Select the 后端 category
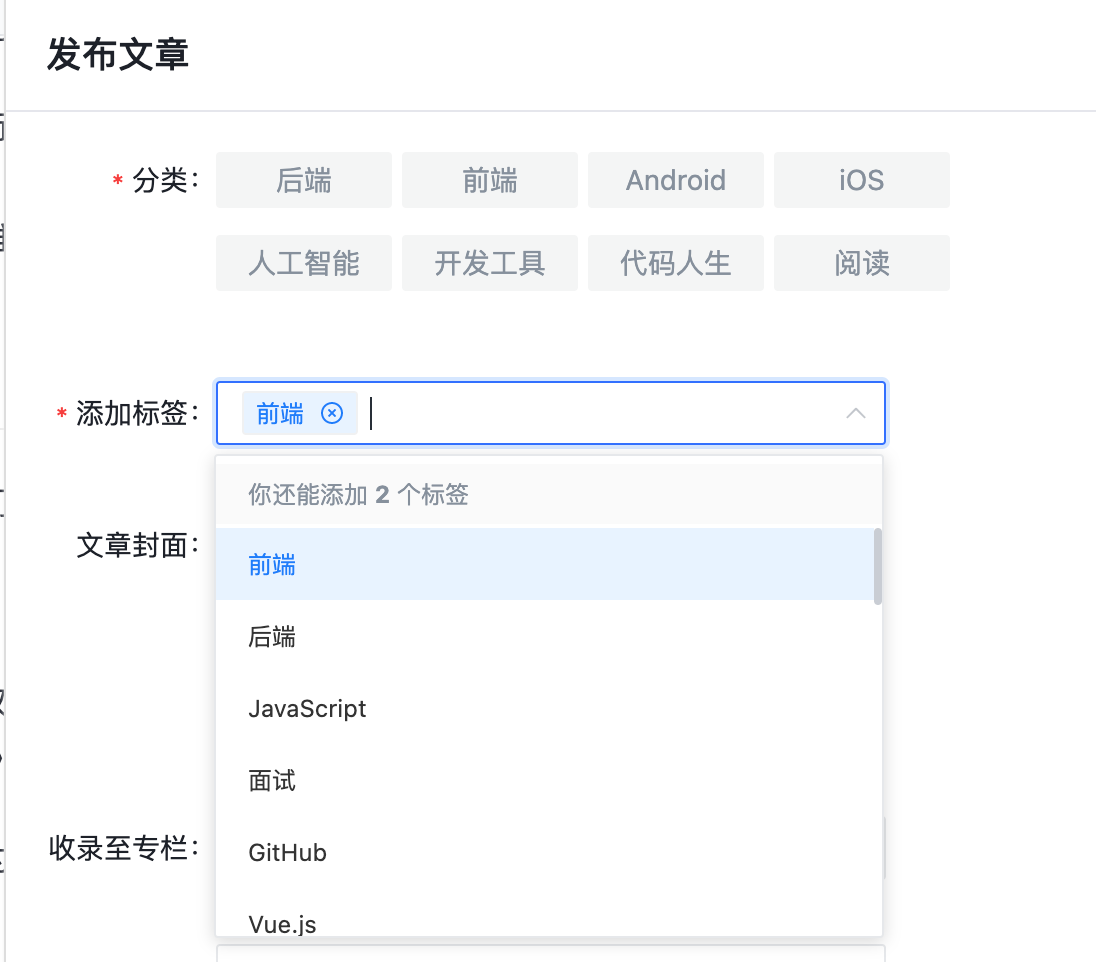 tap(304, 180)
